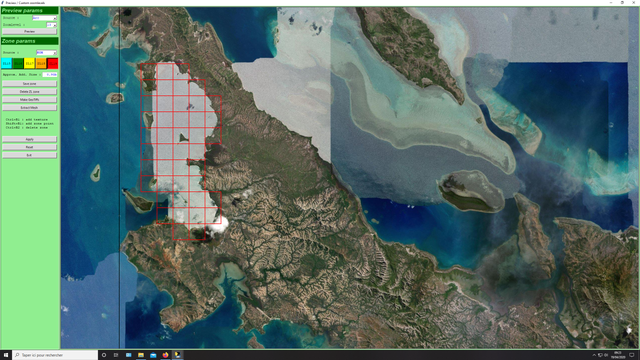Click the Approx. Add. Size value field
Screen dimensions: 640x360
click(50, 75)
